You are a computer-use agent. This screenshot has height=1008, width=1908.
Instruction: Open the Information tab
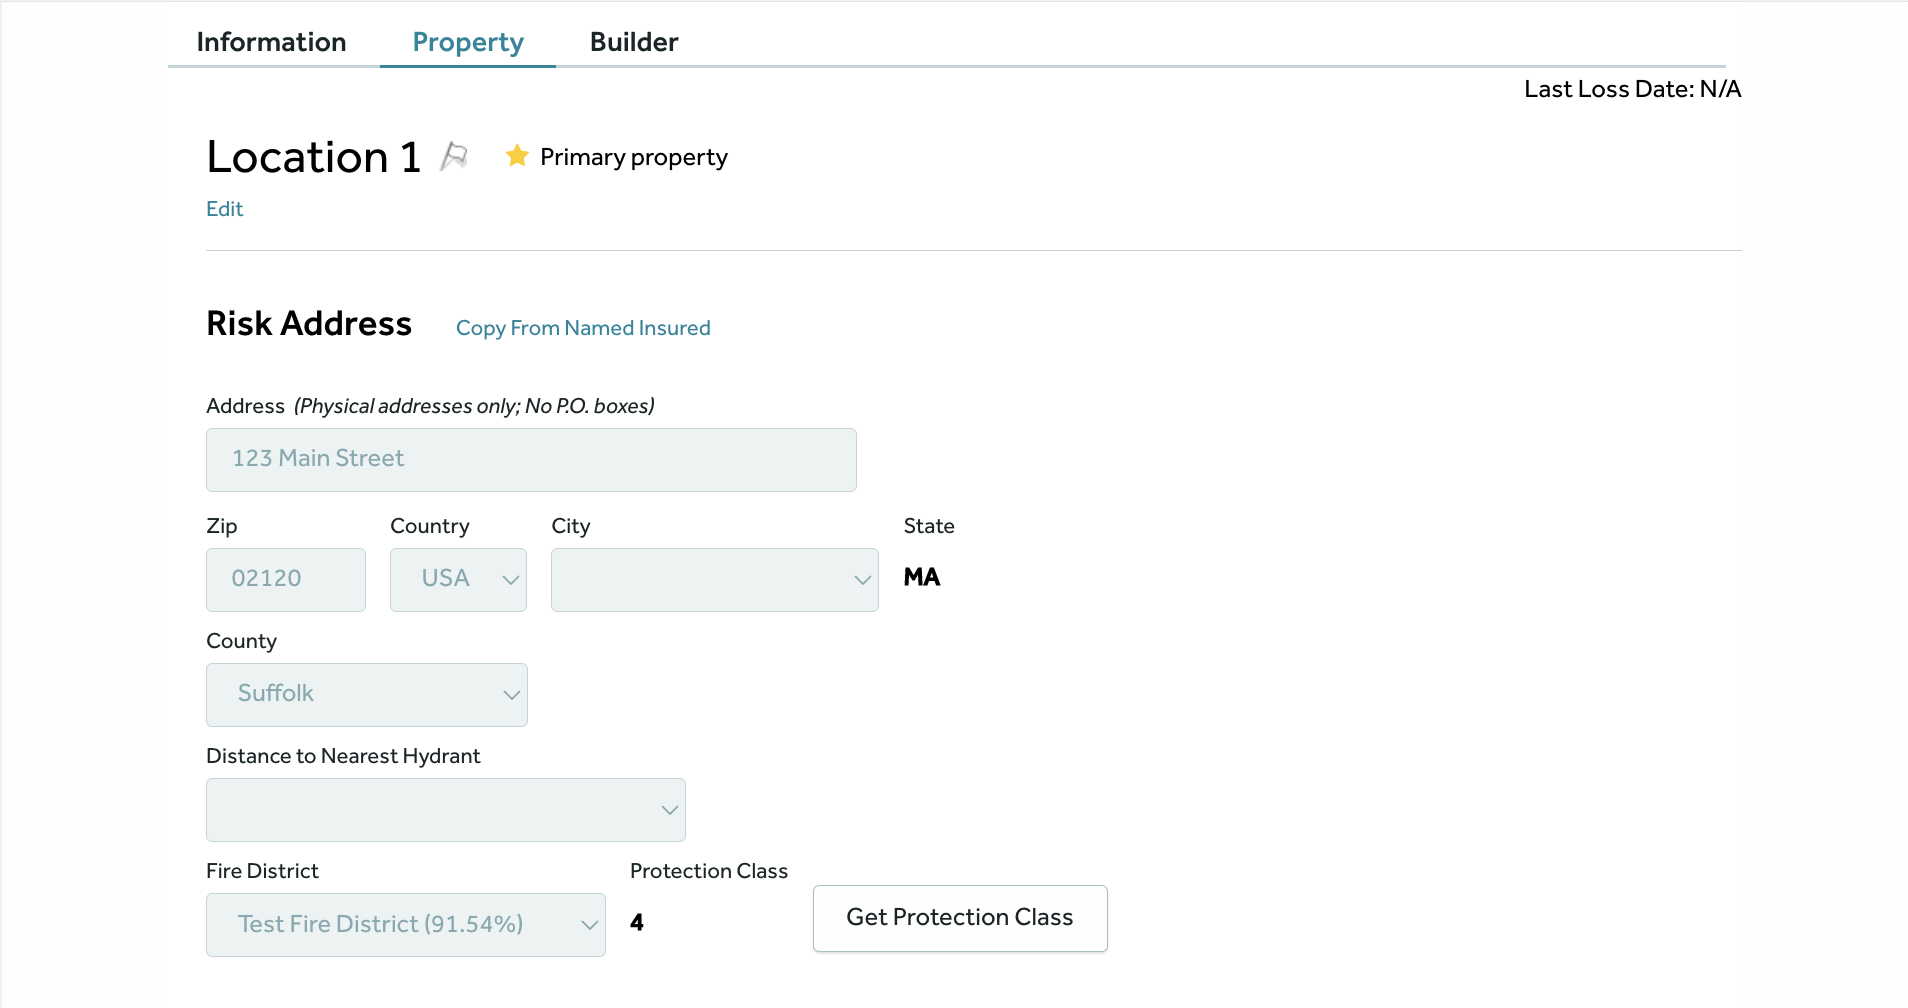271,42
